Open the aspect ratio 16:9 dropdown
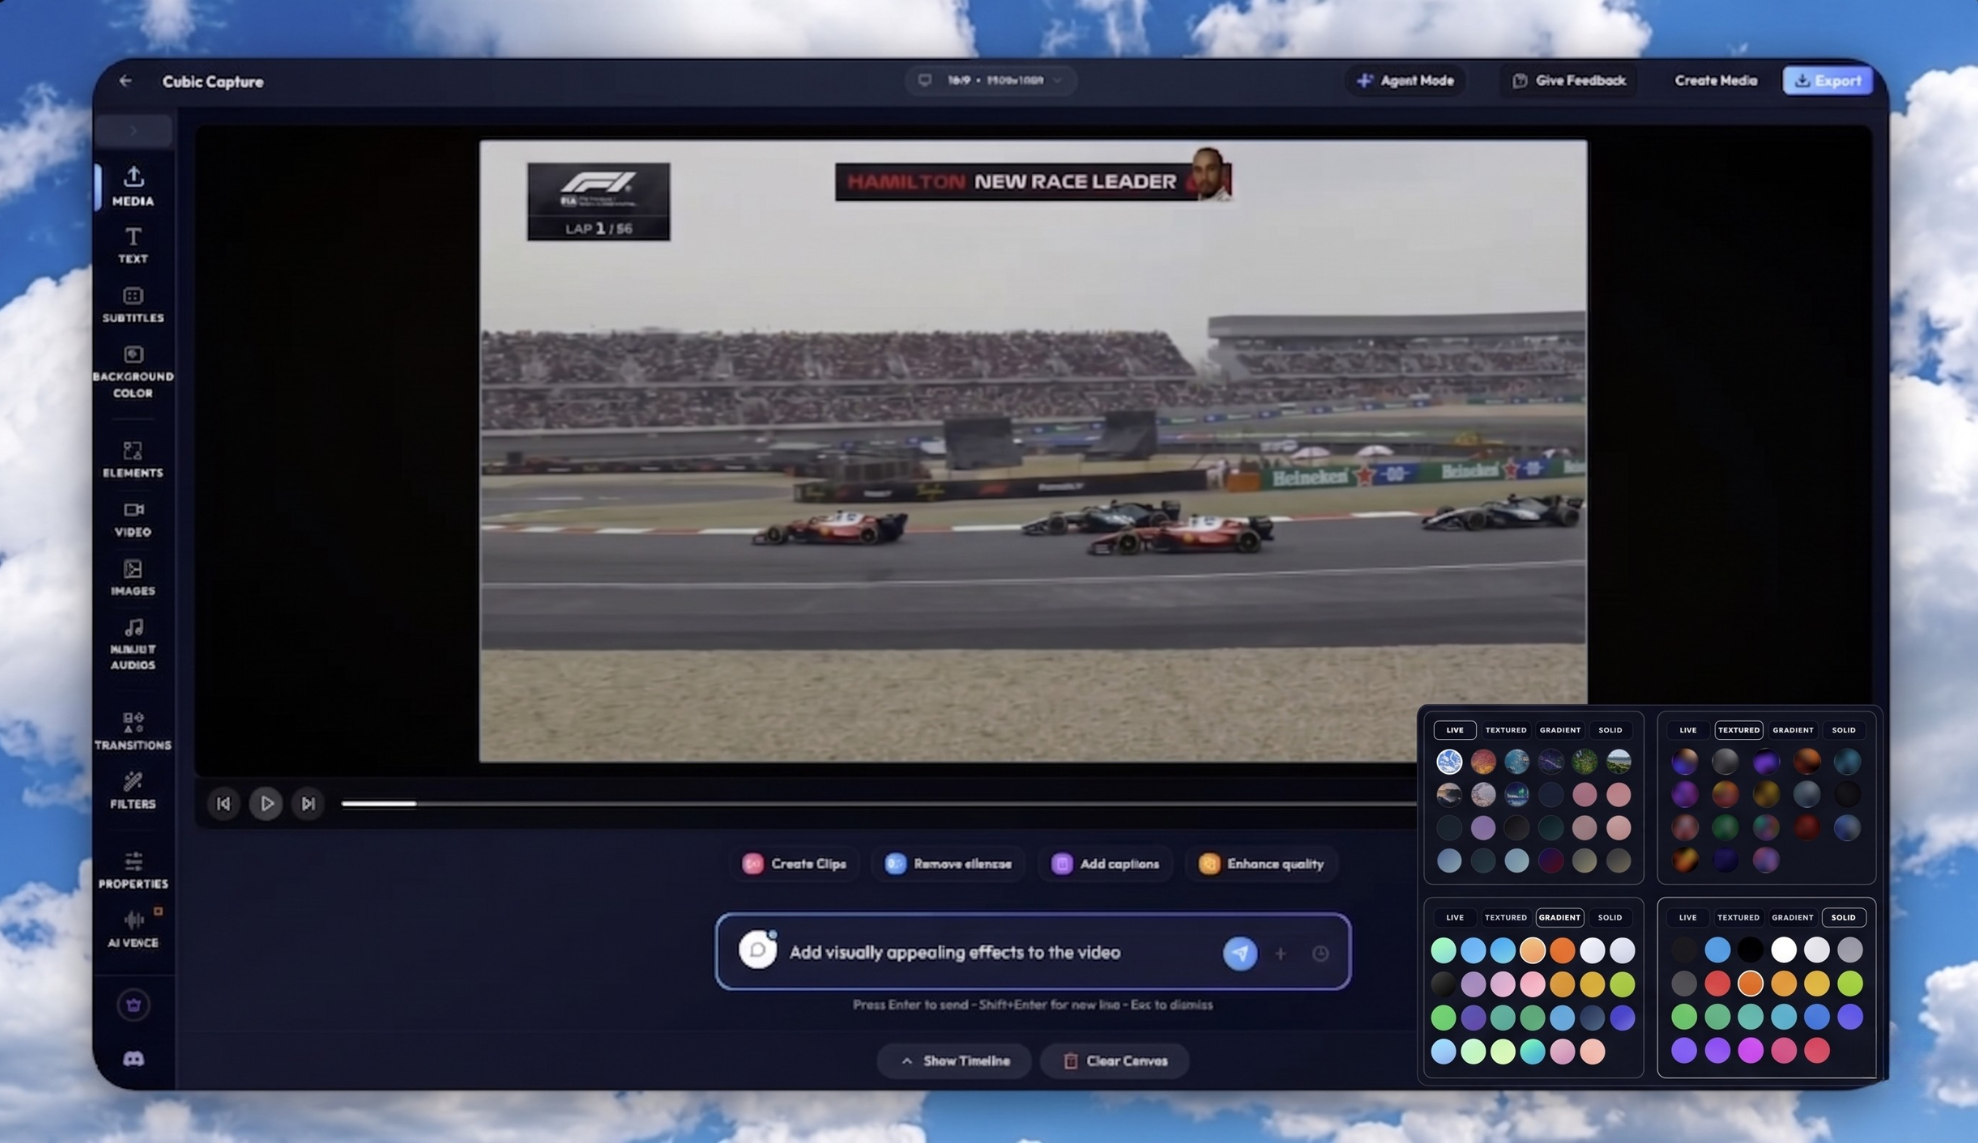Viewport: 1978px width, 1143px height. (x=990, y=80)
